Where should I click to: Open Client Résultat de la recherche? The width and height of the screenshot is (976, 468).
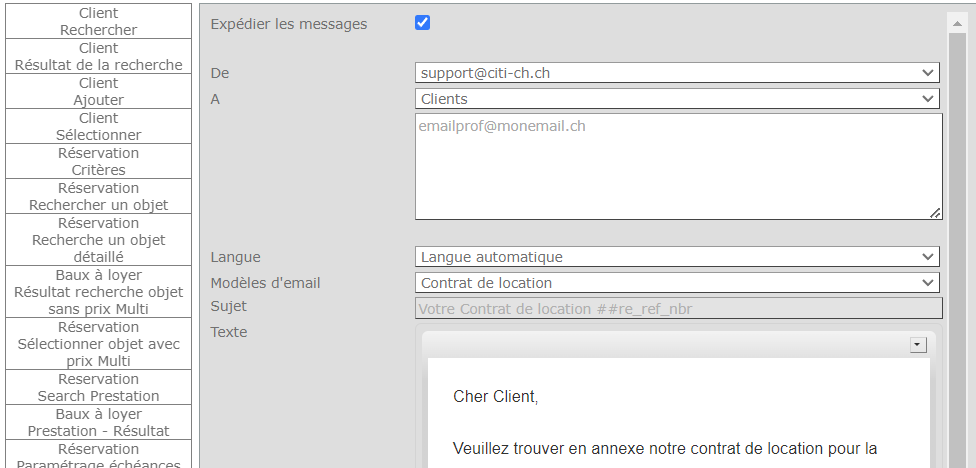click(x=98, y=56)
